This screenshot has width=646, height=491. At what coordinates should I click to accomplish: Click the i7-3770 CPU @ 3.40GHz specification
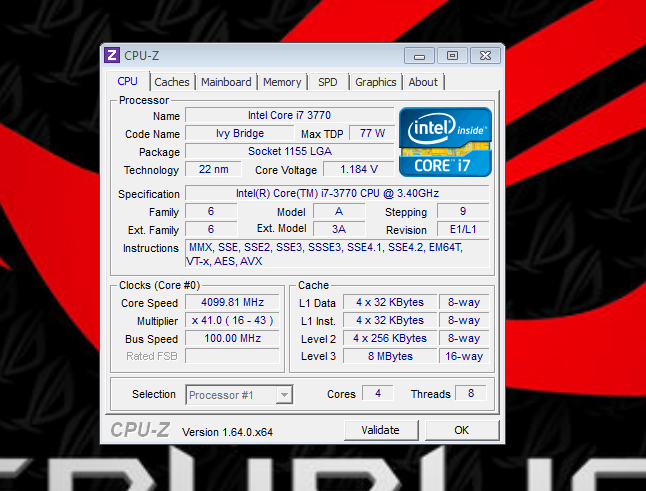point(337,193)
